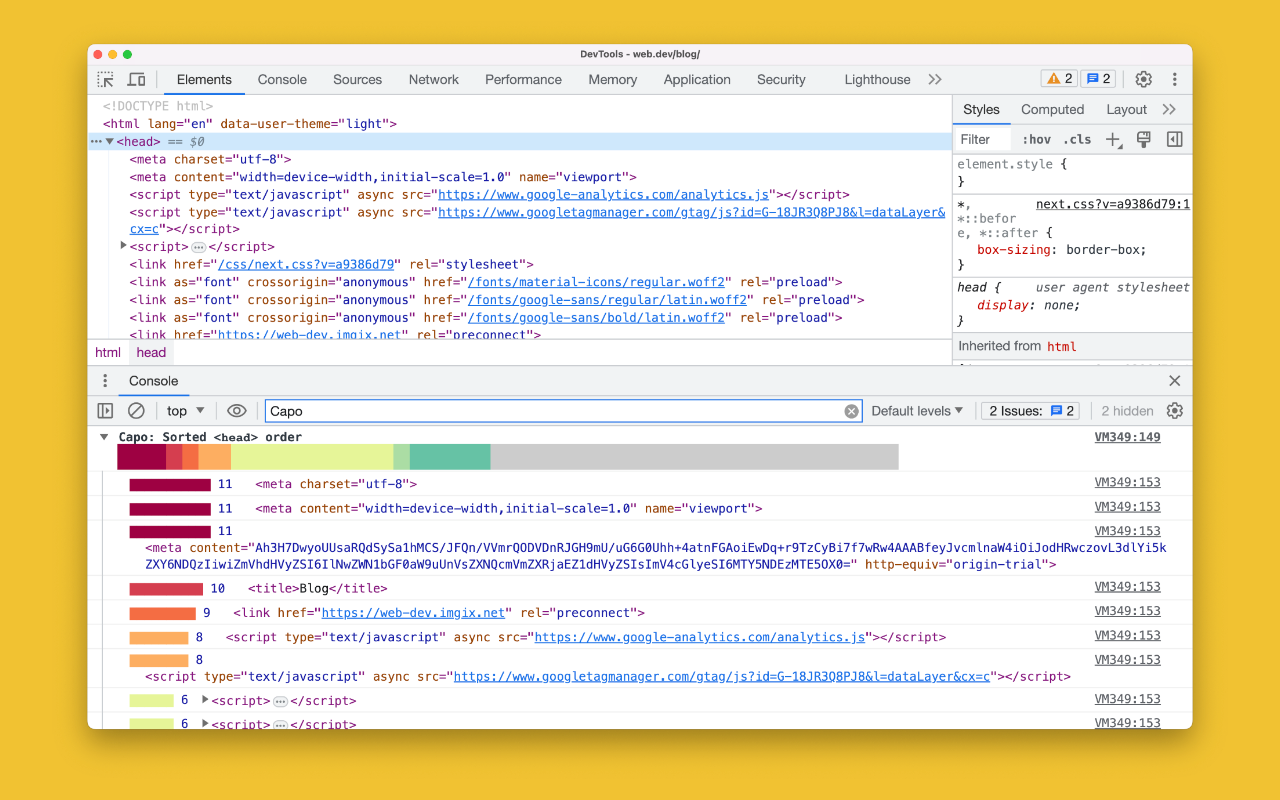Show the console sidebar panel icon
This screenshot has height=800, width=1280.
pos(105,411)
